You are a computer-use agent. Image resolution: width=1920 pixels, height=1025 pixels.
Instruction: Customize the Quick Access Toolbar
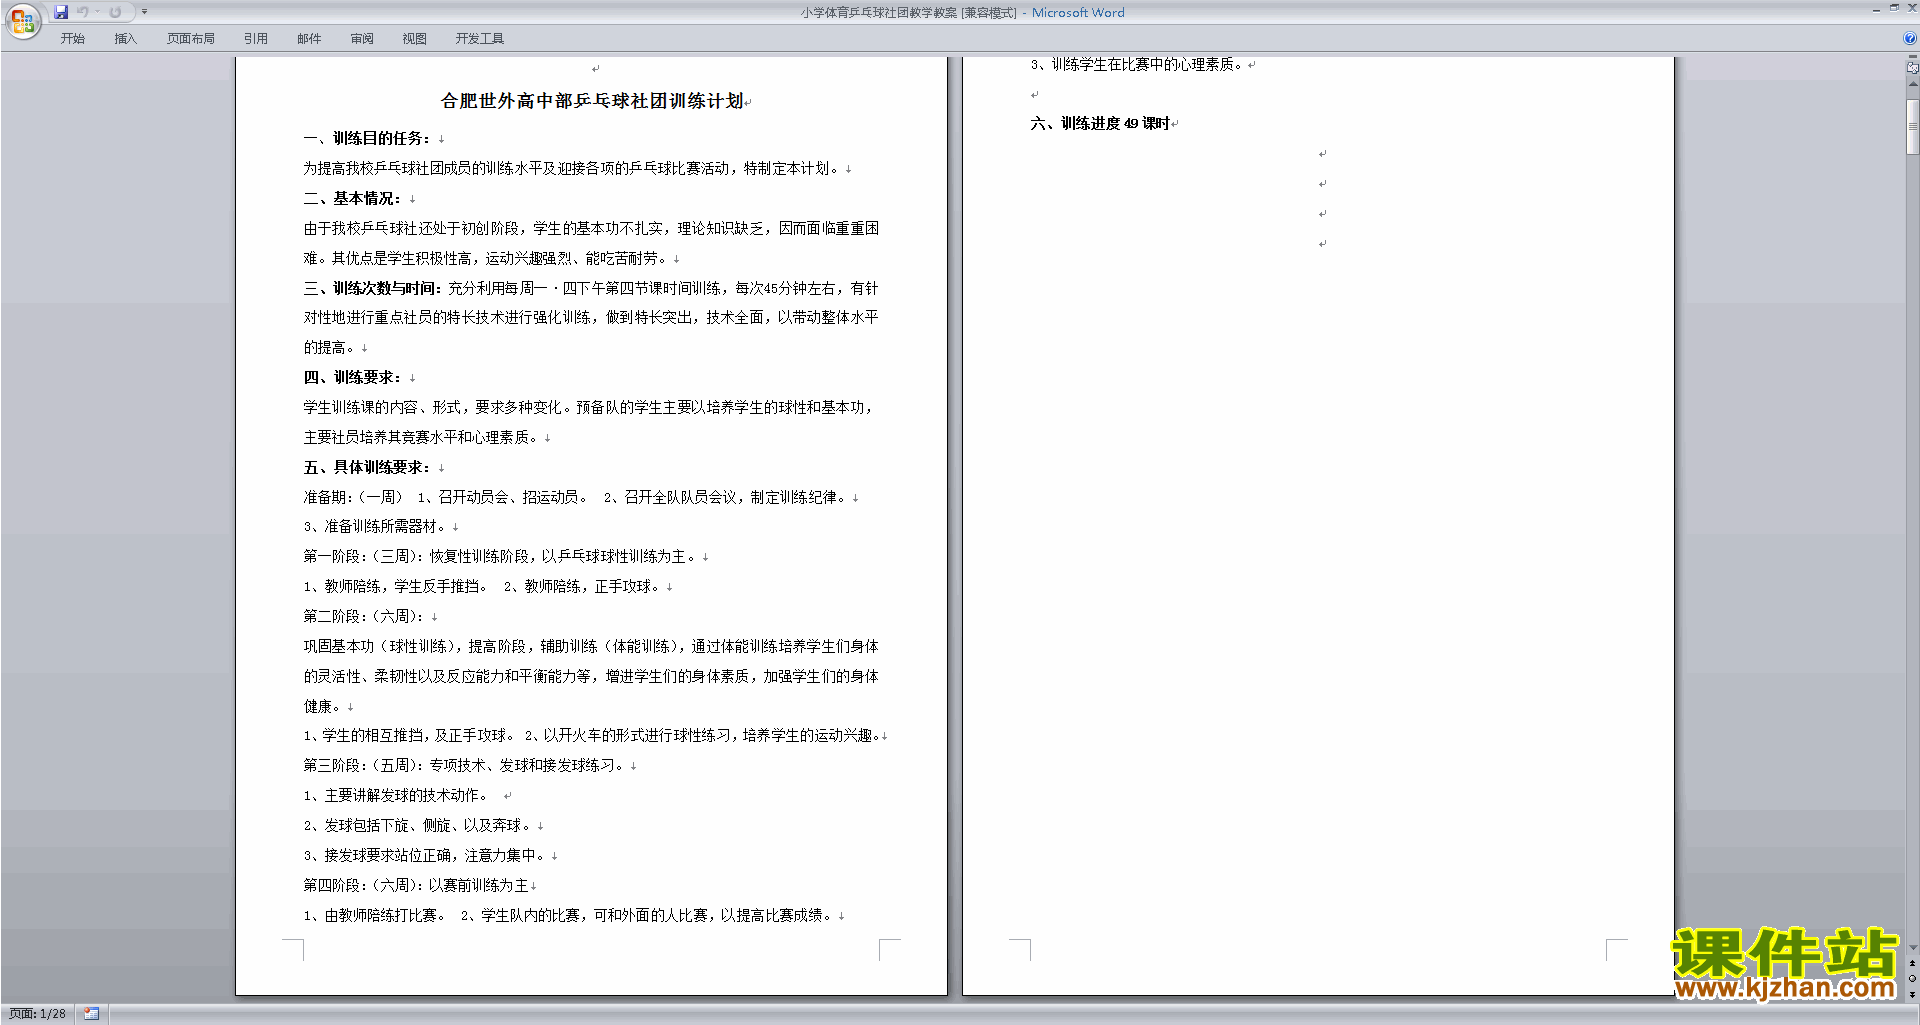pos(144,12)
